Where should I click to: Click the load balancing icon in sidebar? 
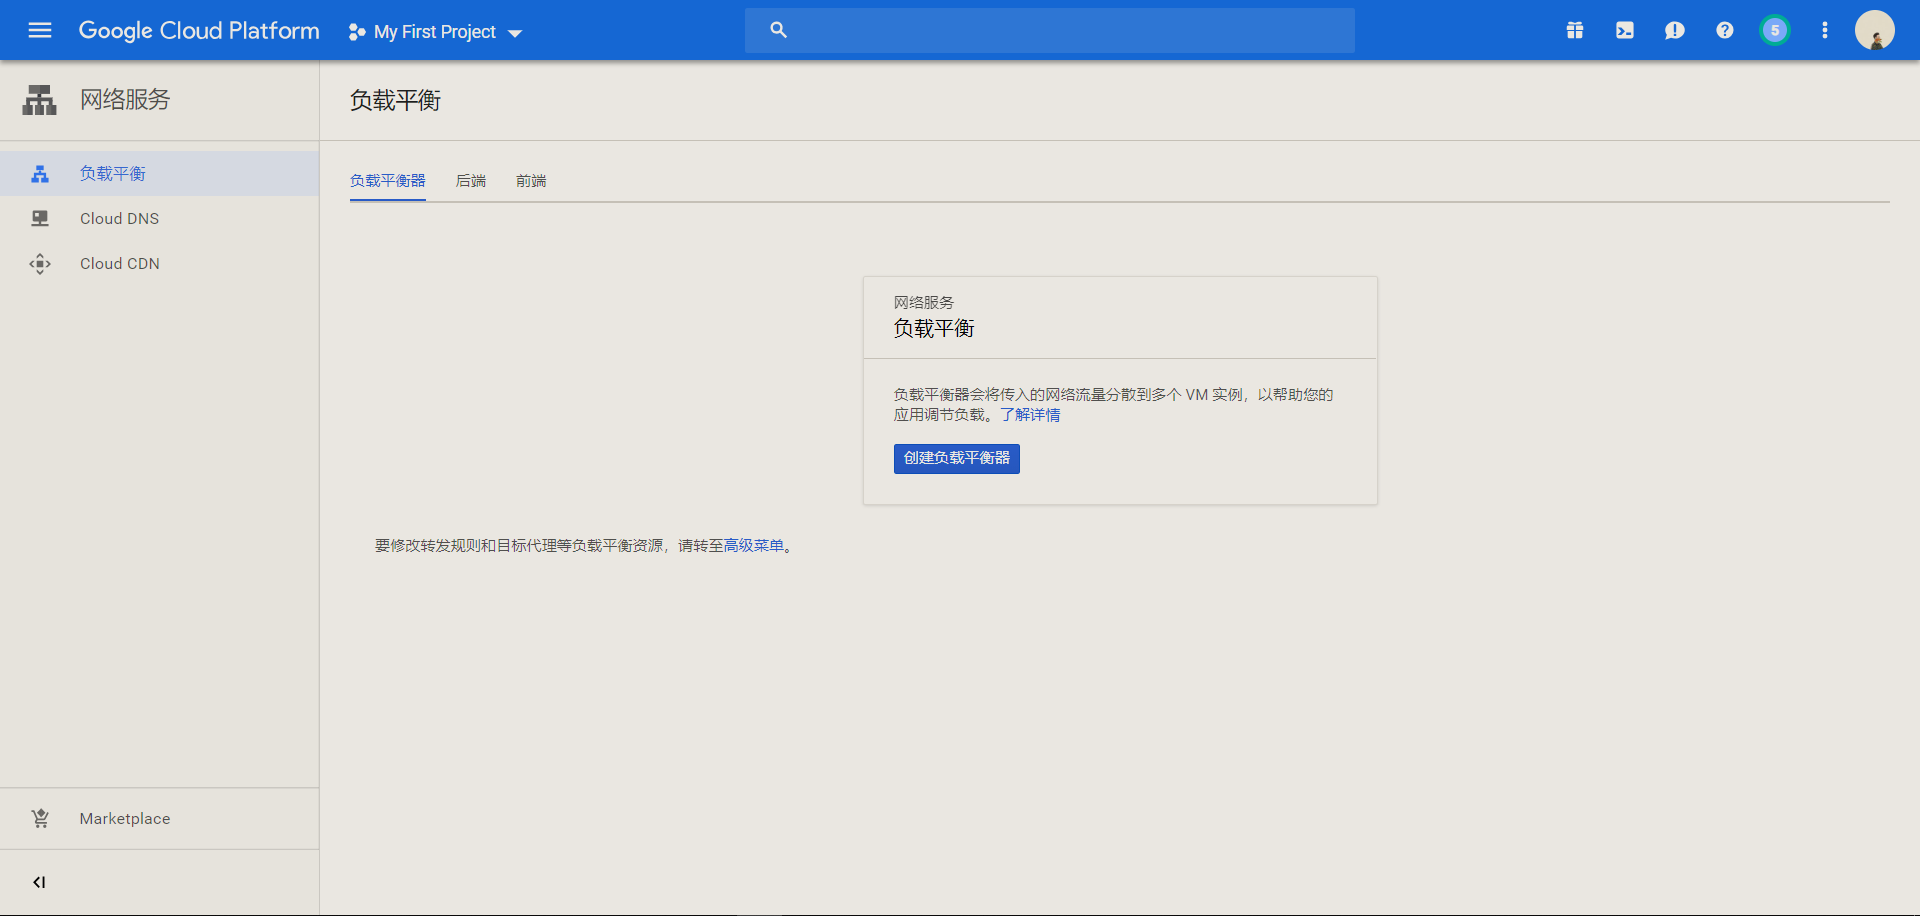(40, 174)
